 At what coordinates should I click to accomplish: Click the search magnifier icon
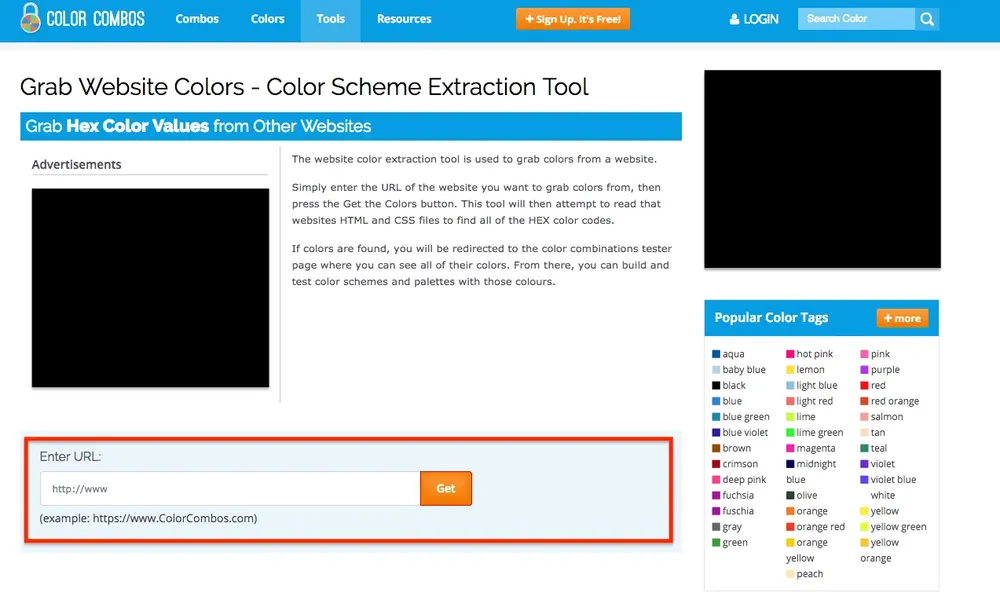[927, 19]
